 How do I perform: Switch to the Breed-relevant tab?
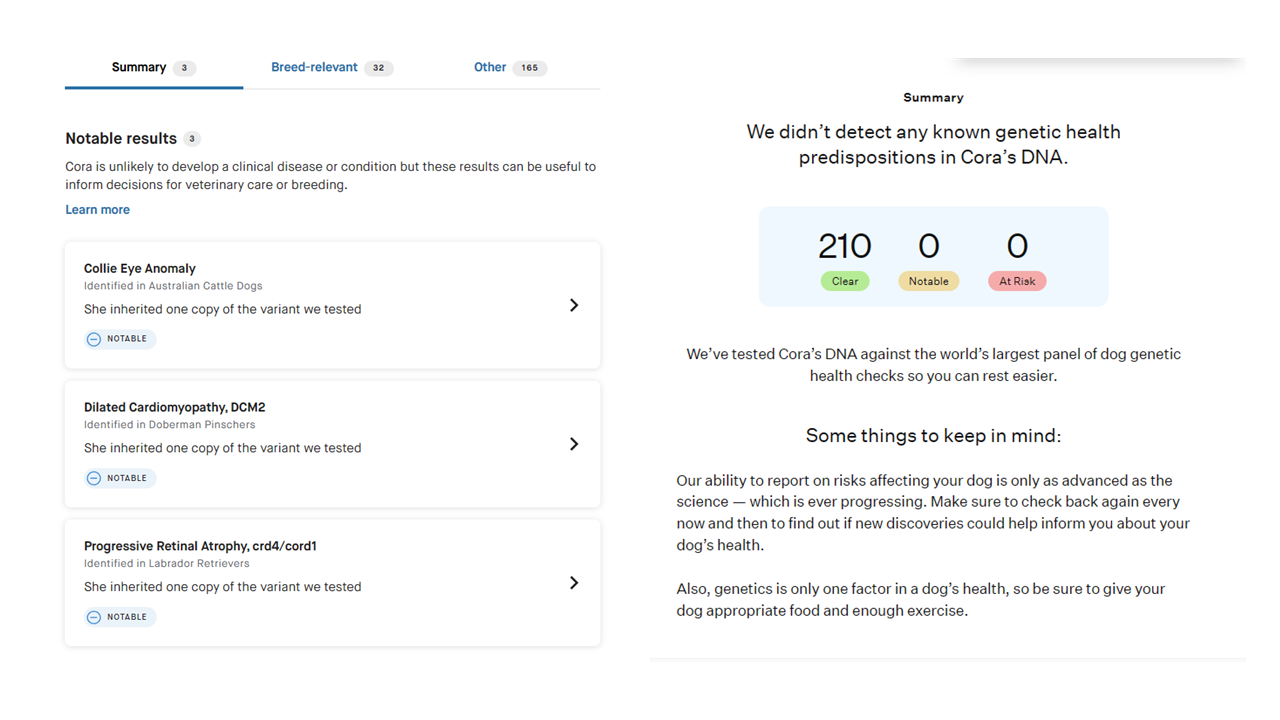pos(316,67)
